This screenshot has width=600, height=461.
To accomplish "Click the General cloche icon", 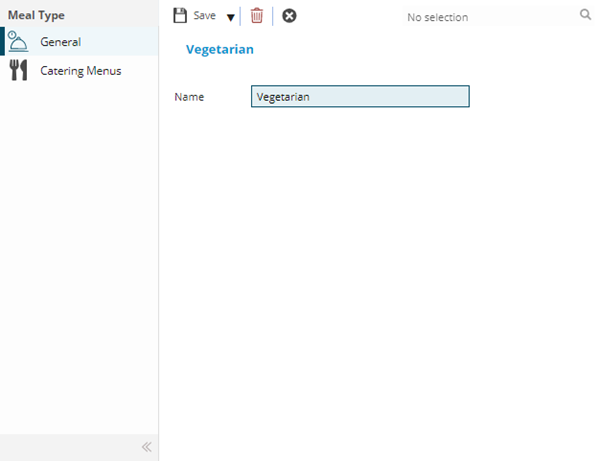I will tap(18, 42).
